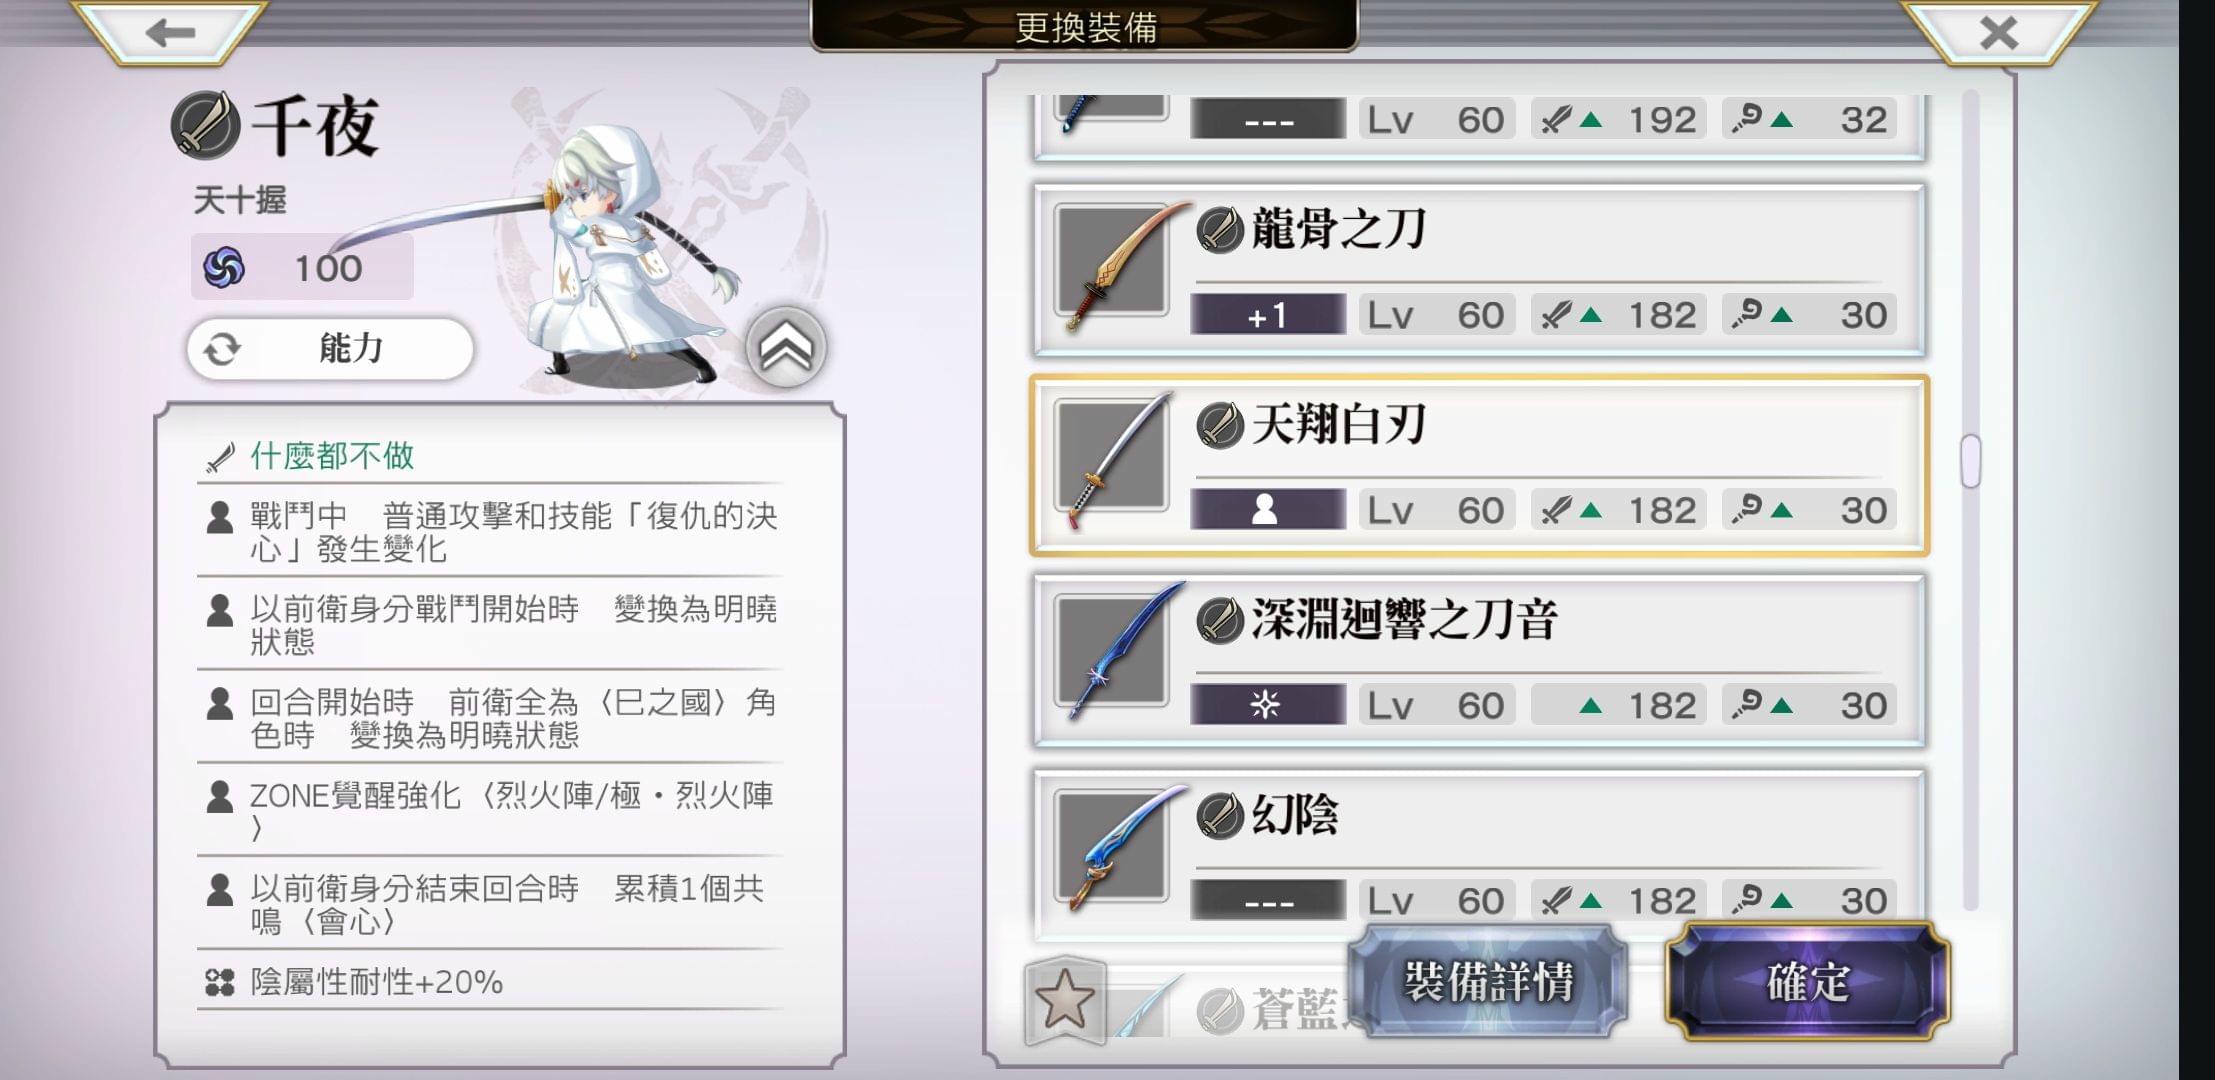
Task: Click the 什麼都不做 skill row
Action: (490, 456)
